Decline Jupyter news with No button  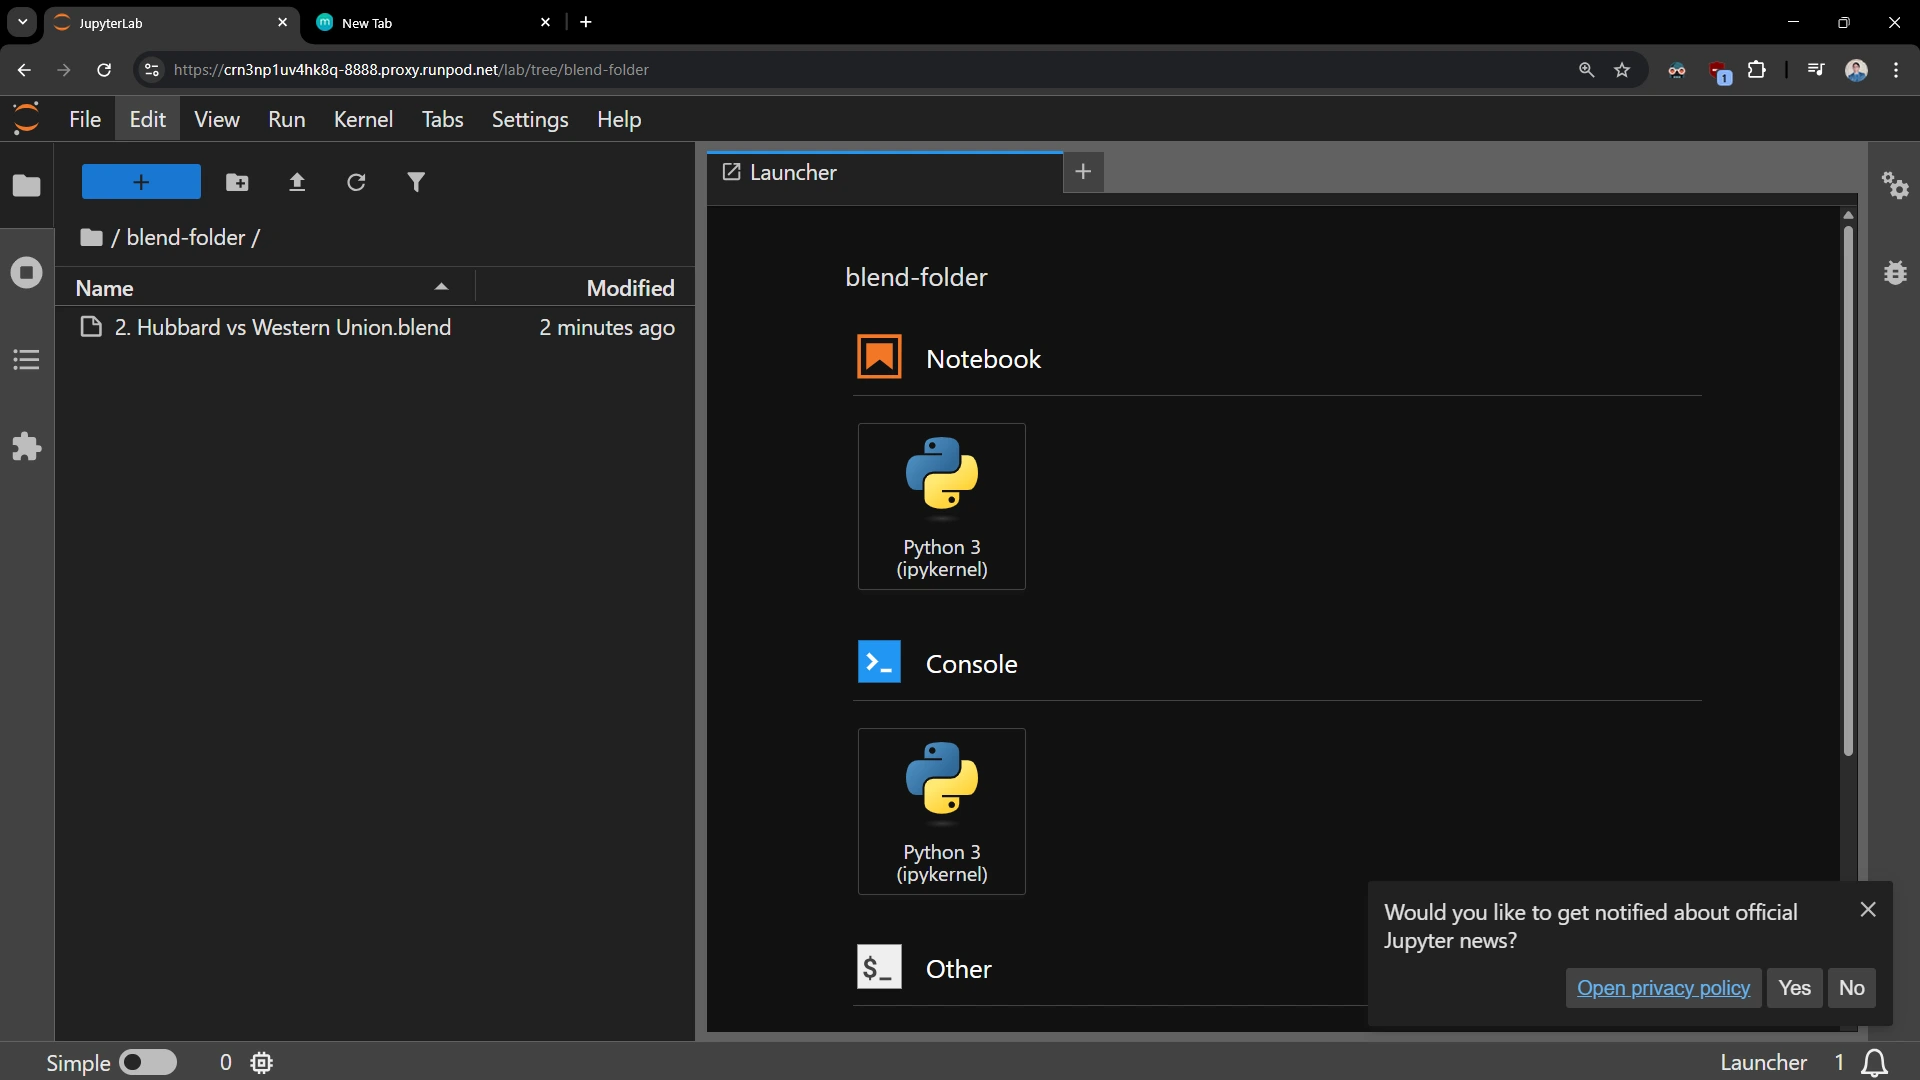[x=1851, y=988]
